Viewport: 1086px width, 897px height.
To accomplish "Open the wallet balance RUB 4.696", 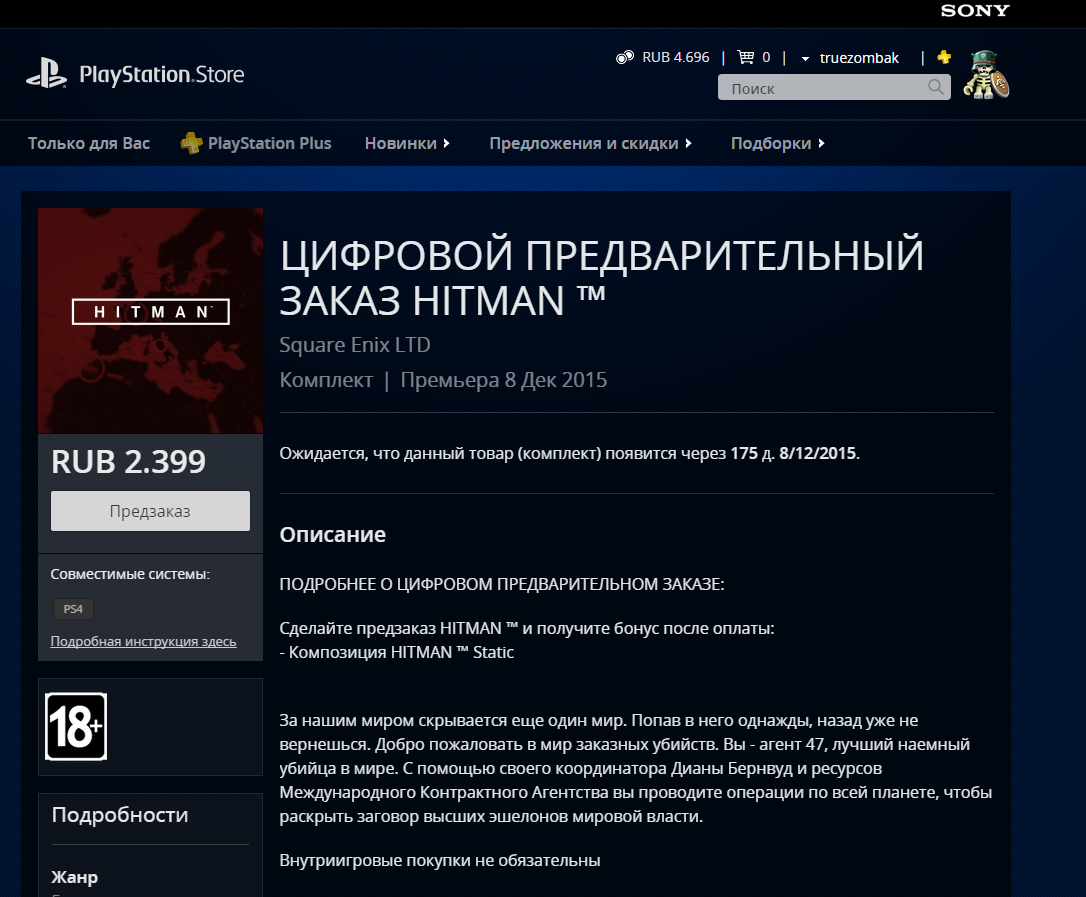I will pyautogui.click(x=663, y=57).
